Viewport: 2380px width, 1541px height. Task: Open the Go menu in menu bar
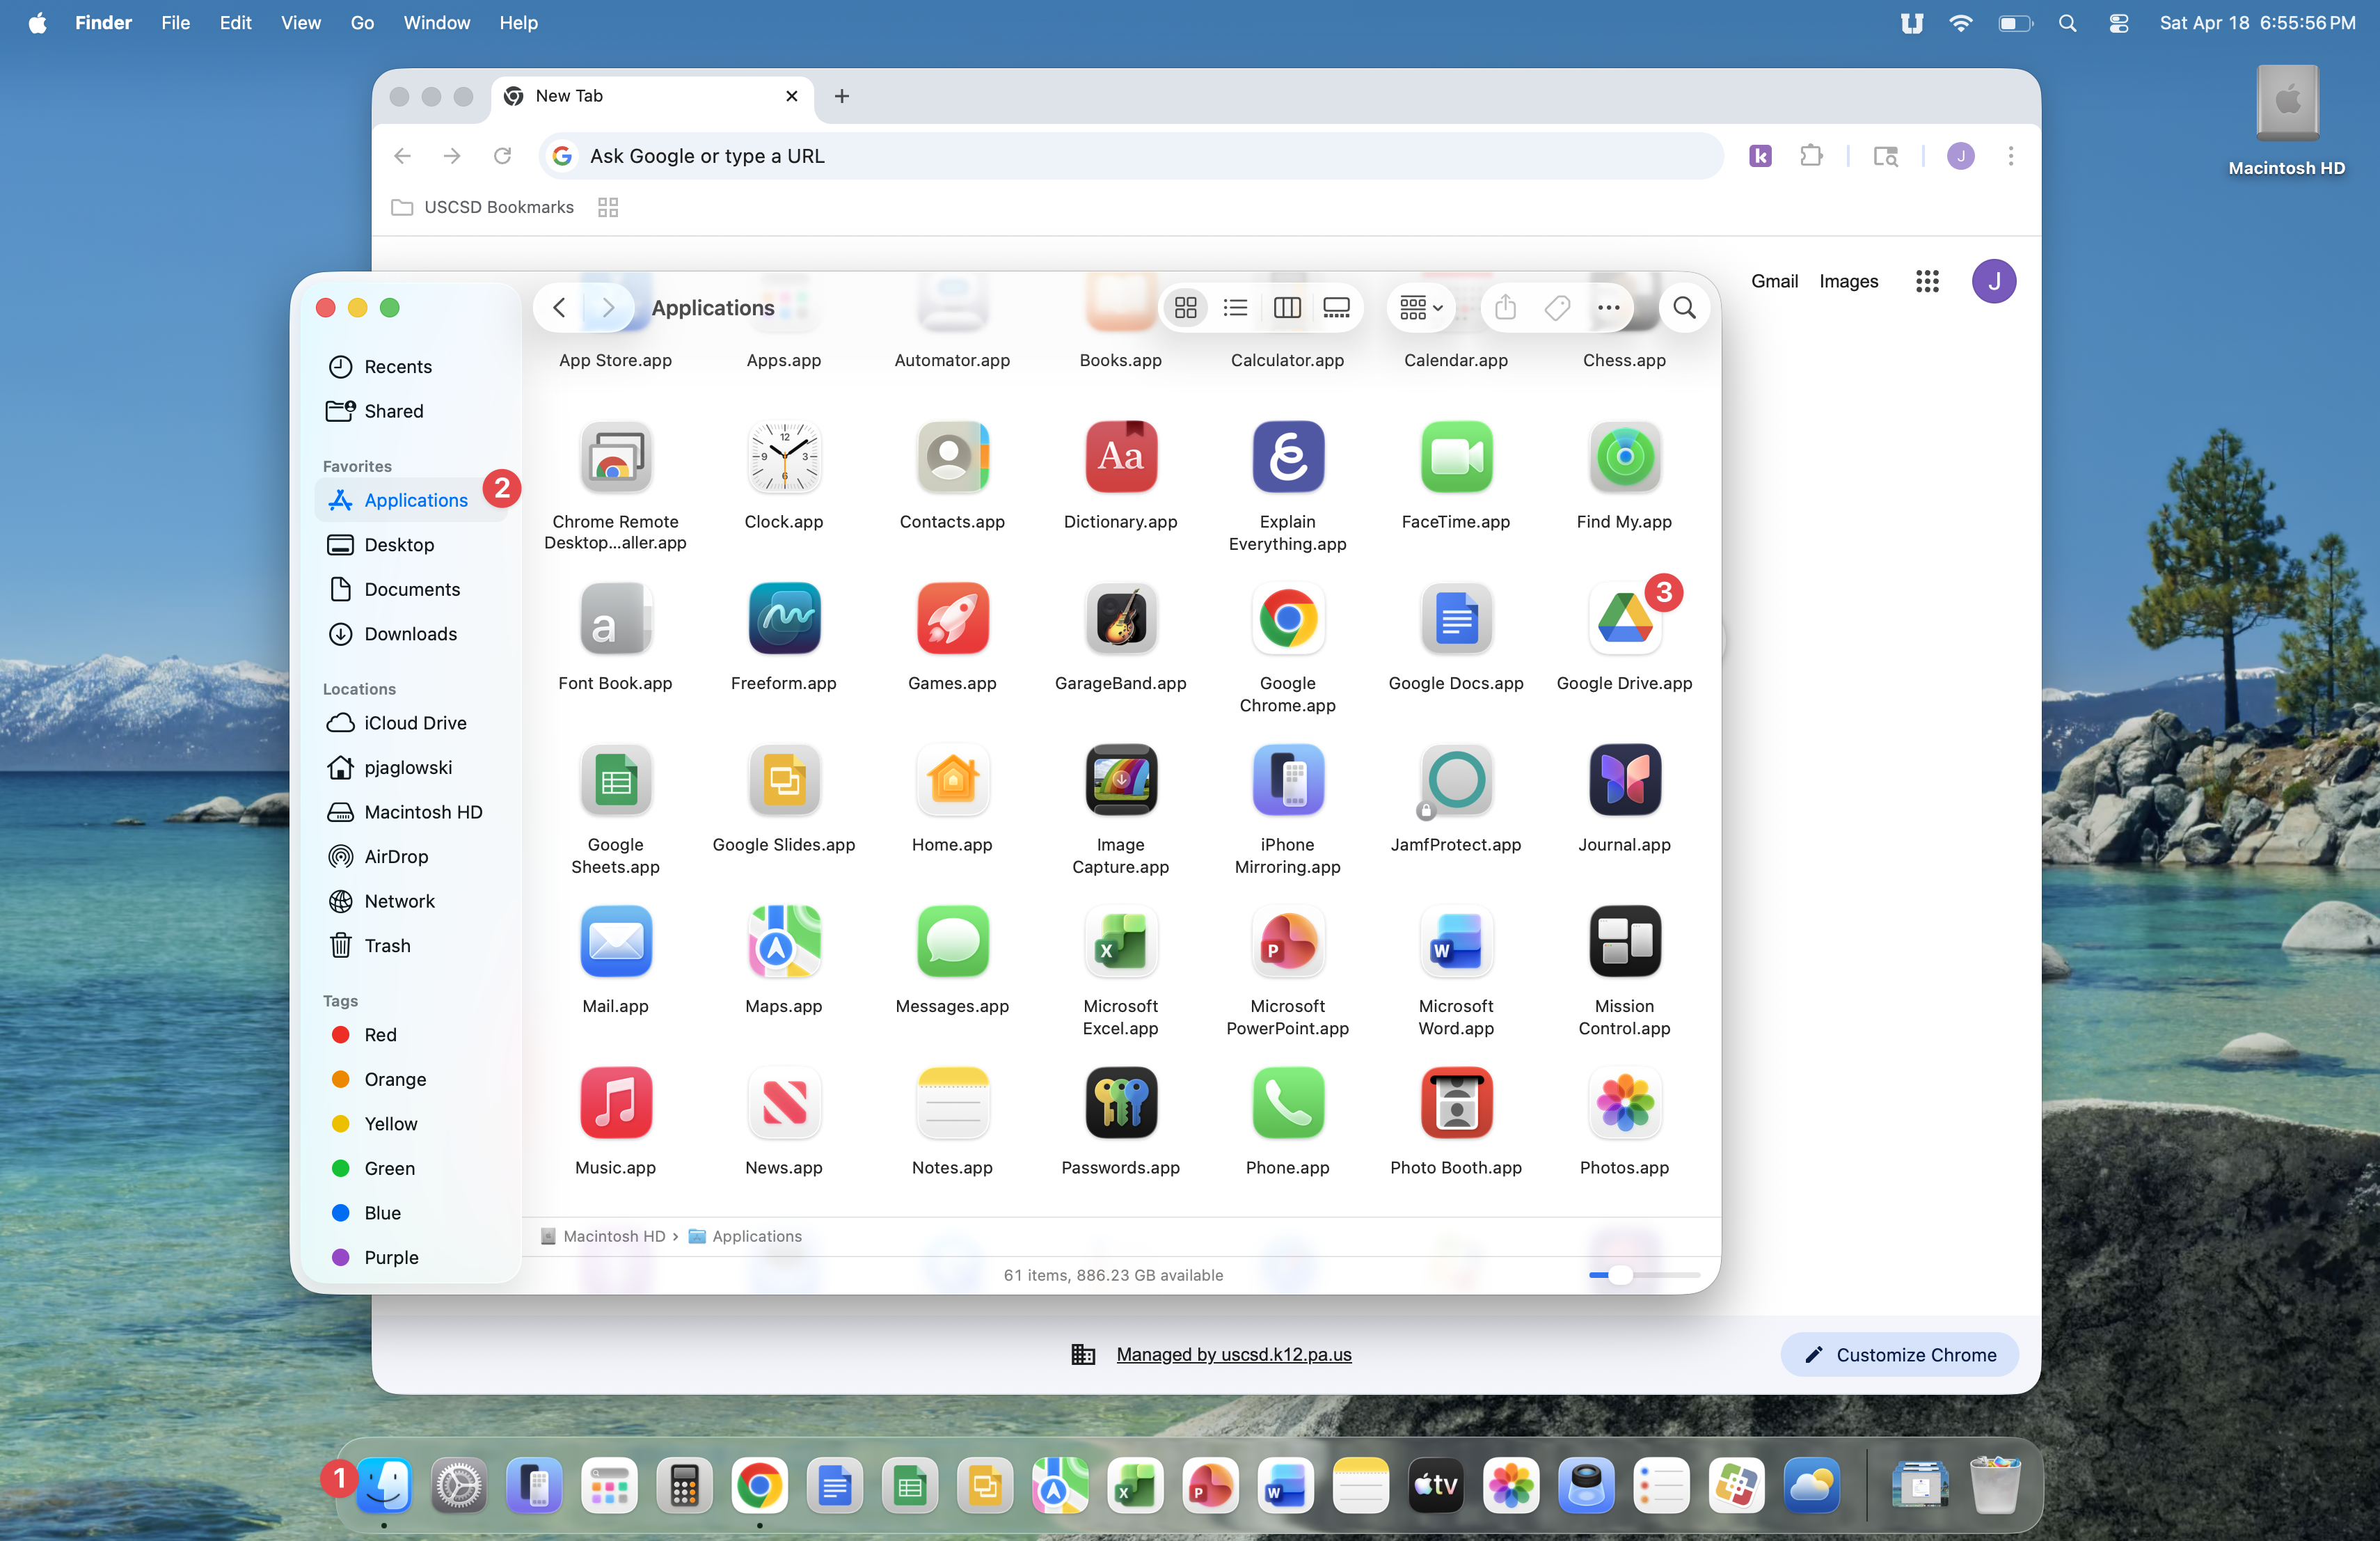click(x=362, y=22)
